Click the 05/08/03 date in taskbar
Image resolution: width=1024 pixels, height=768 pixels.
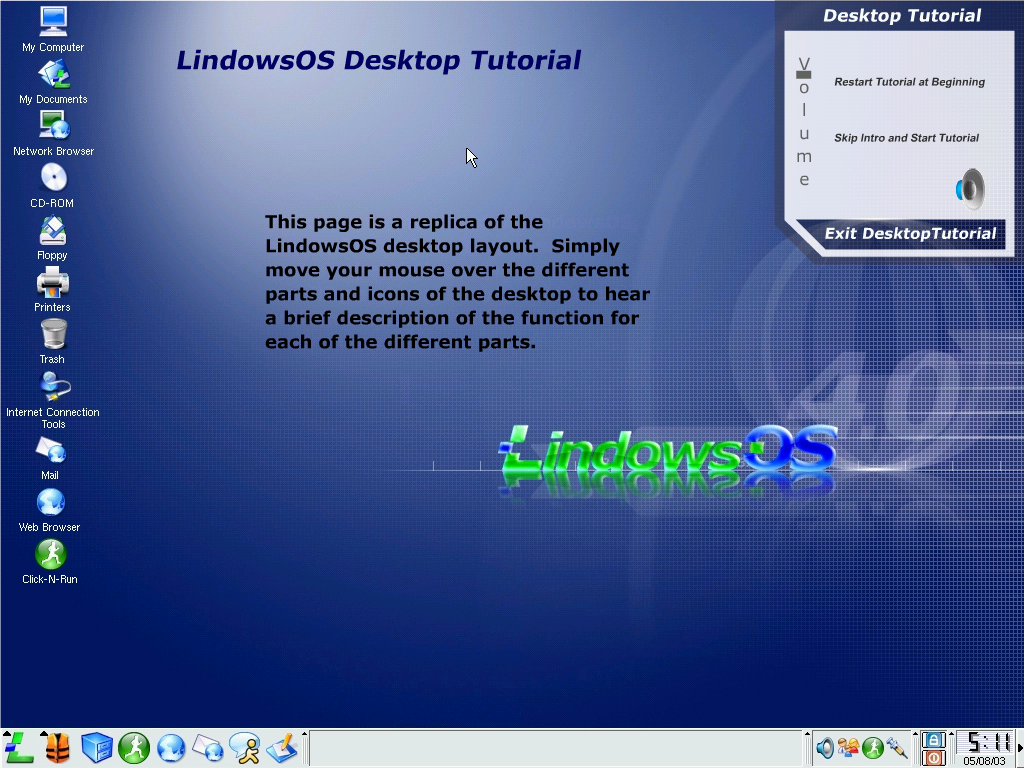point(984,761)
